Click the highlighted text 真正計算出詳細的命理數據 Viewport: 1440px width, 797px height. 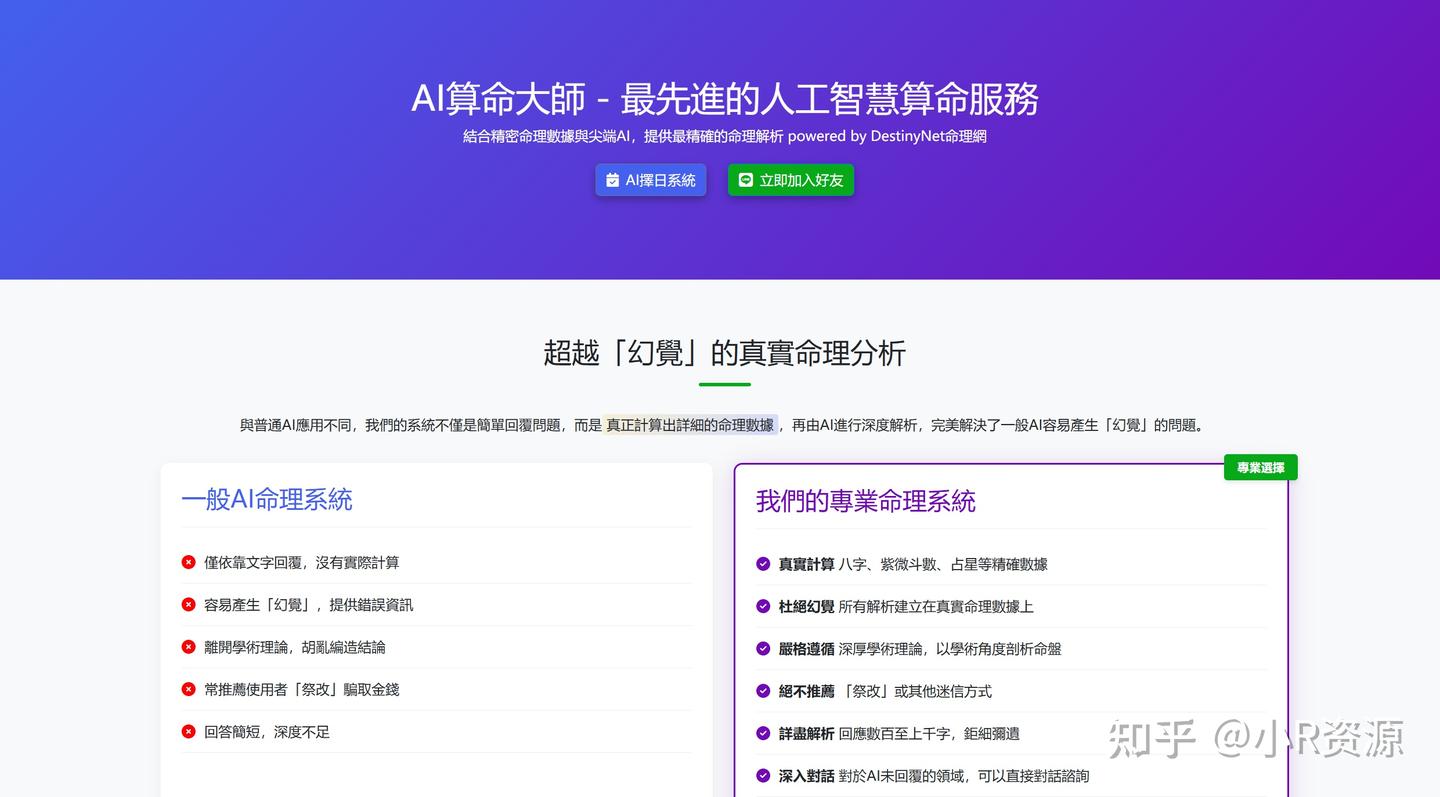click(690, 425)
